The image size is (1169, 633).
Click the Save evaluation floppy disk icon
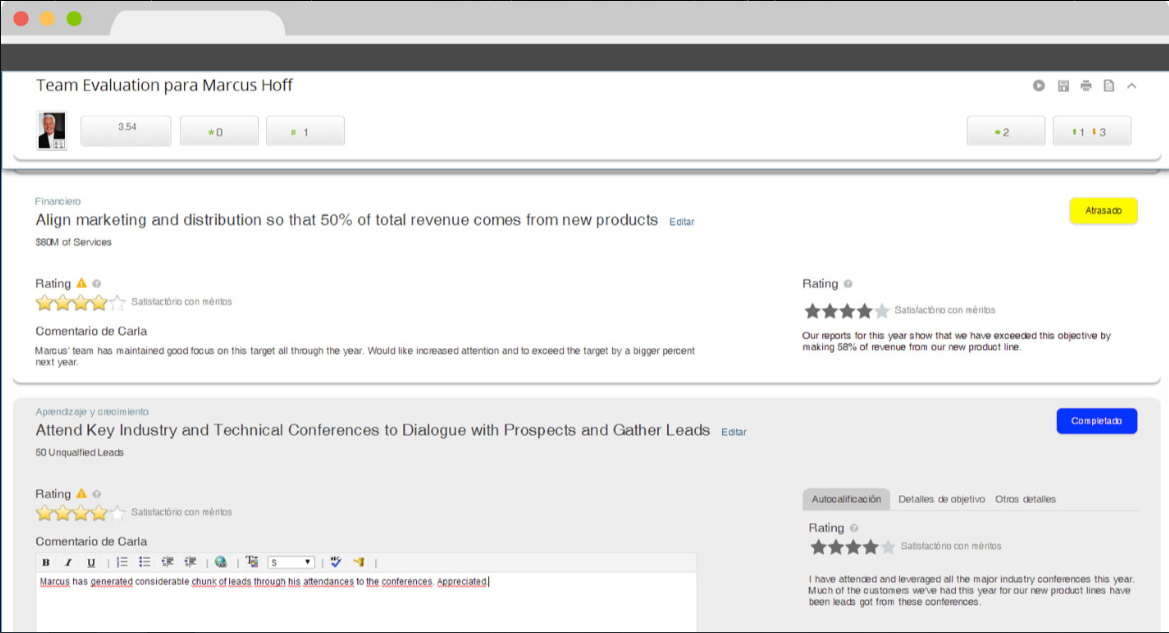coord(1062,85)
